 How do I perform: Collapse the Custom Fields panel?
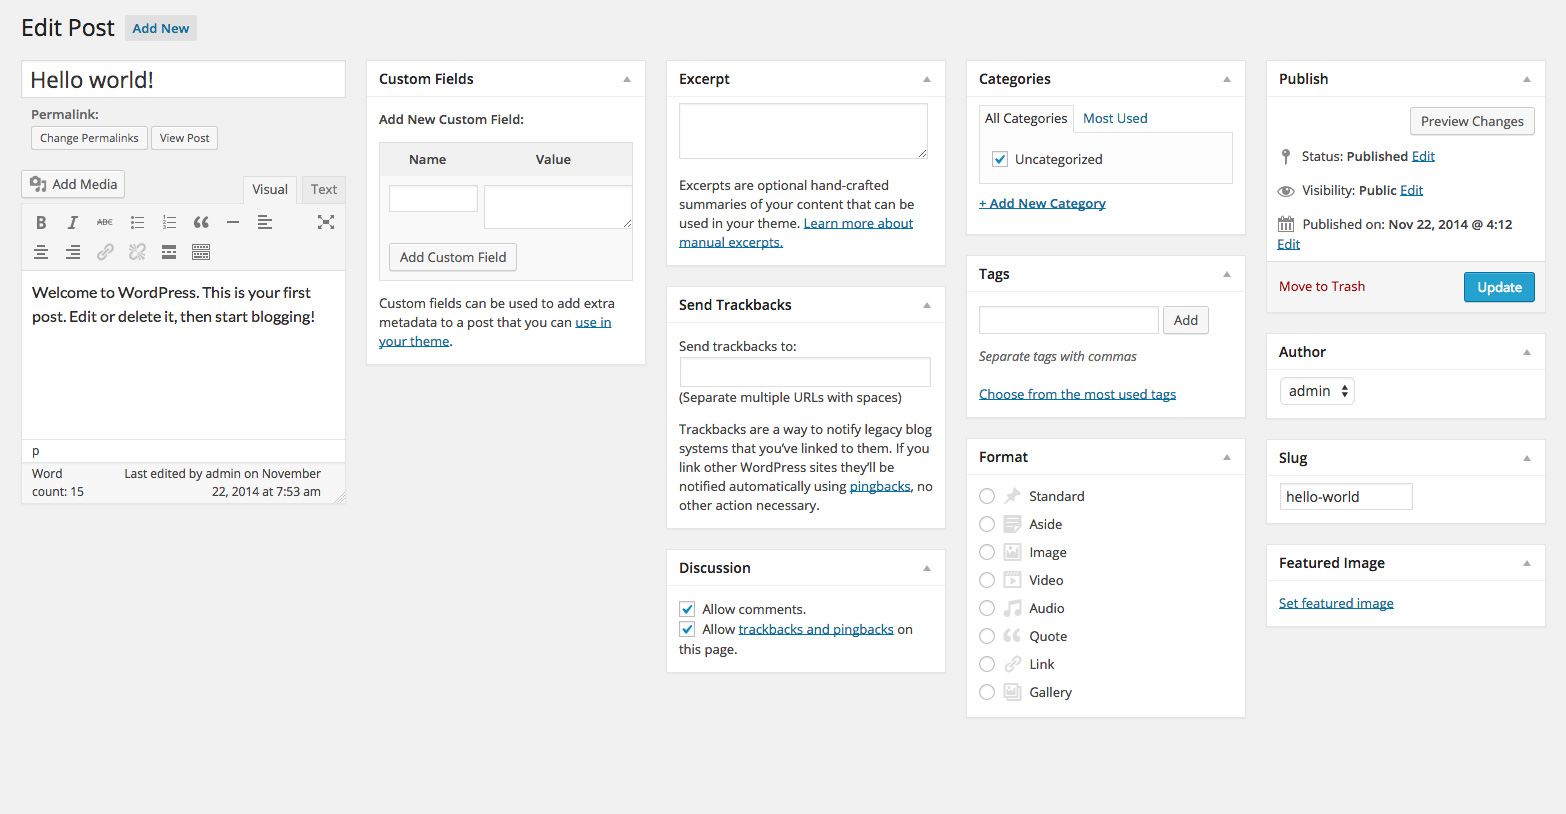(x=627, y=79)
